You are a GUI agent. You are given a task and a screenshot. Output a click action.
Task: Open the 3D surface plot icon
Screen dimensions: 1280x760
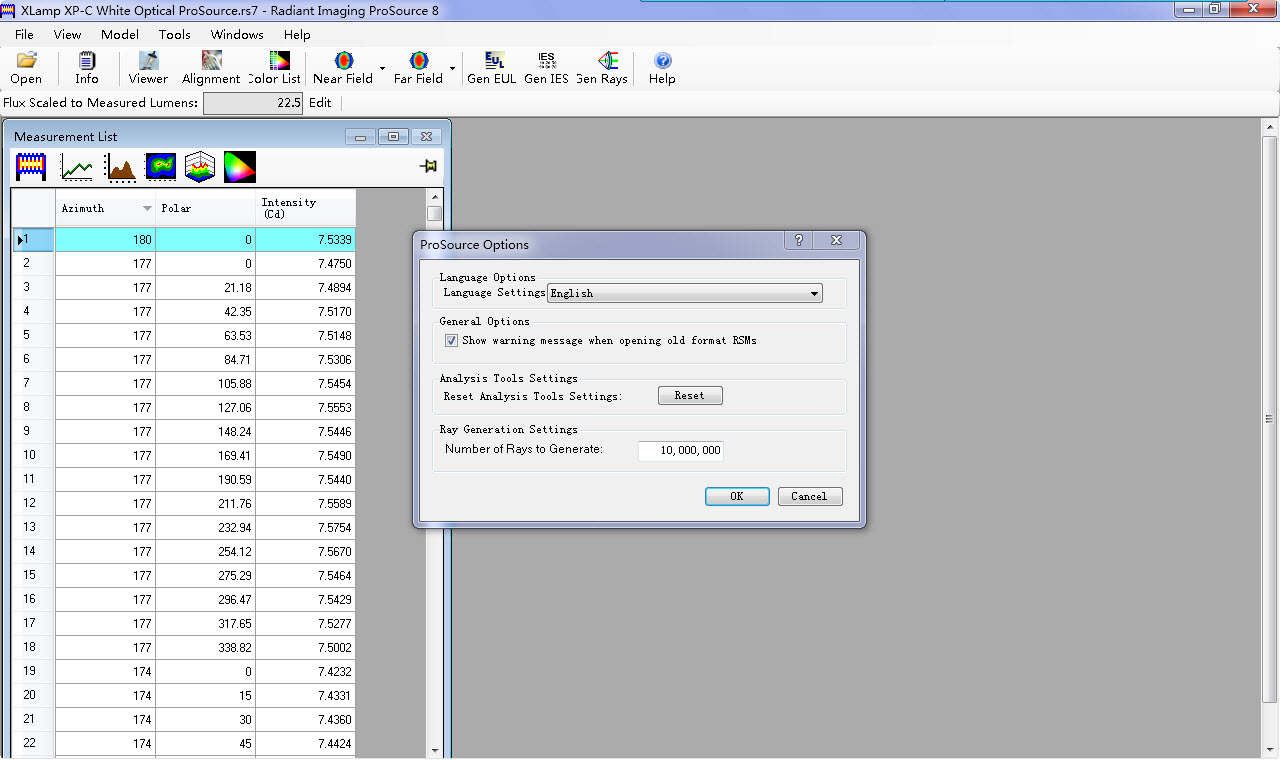[200, 167]
